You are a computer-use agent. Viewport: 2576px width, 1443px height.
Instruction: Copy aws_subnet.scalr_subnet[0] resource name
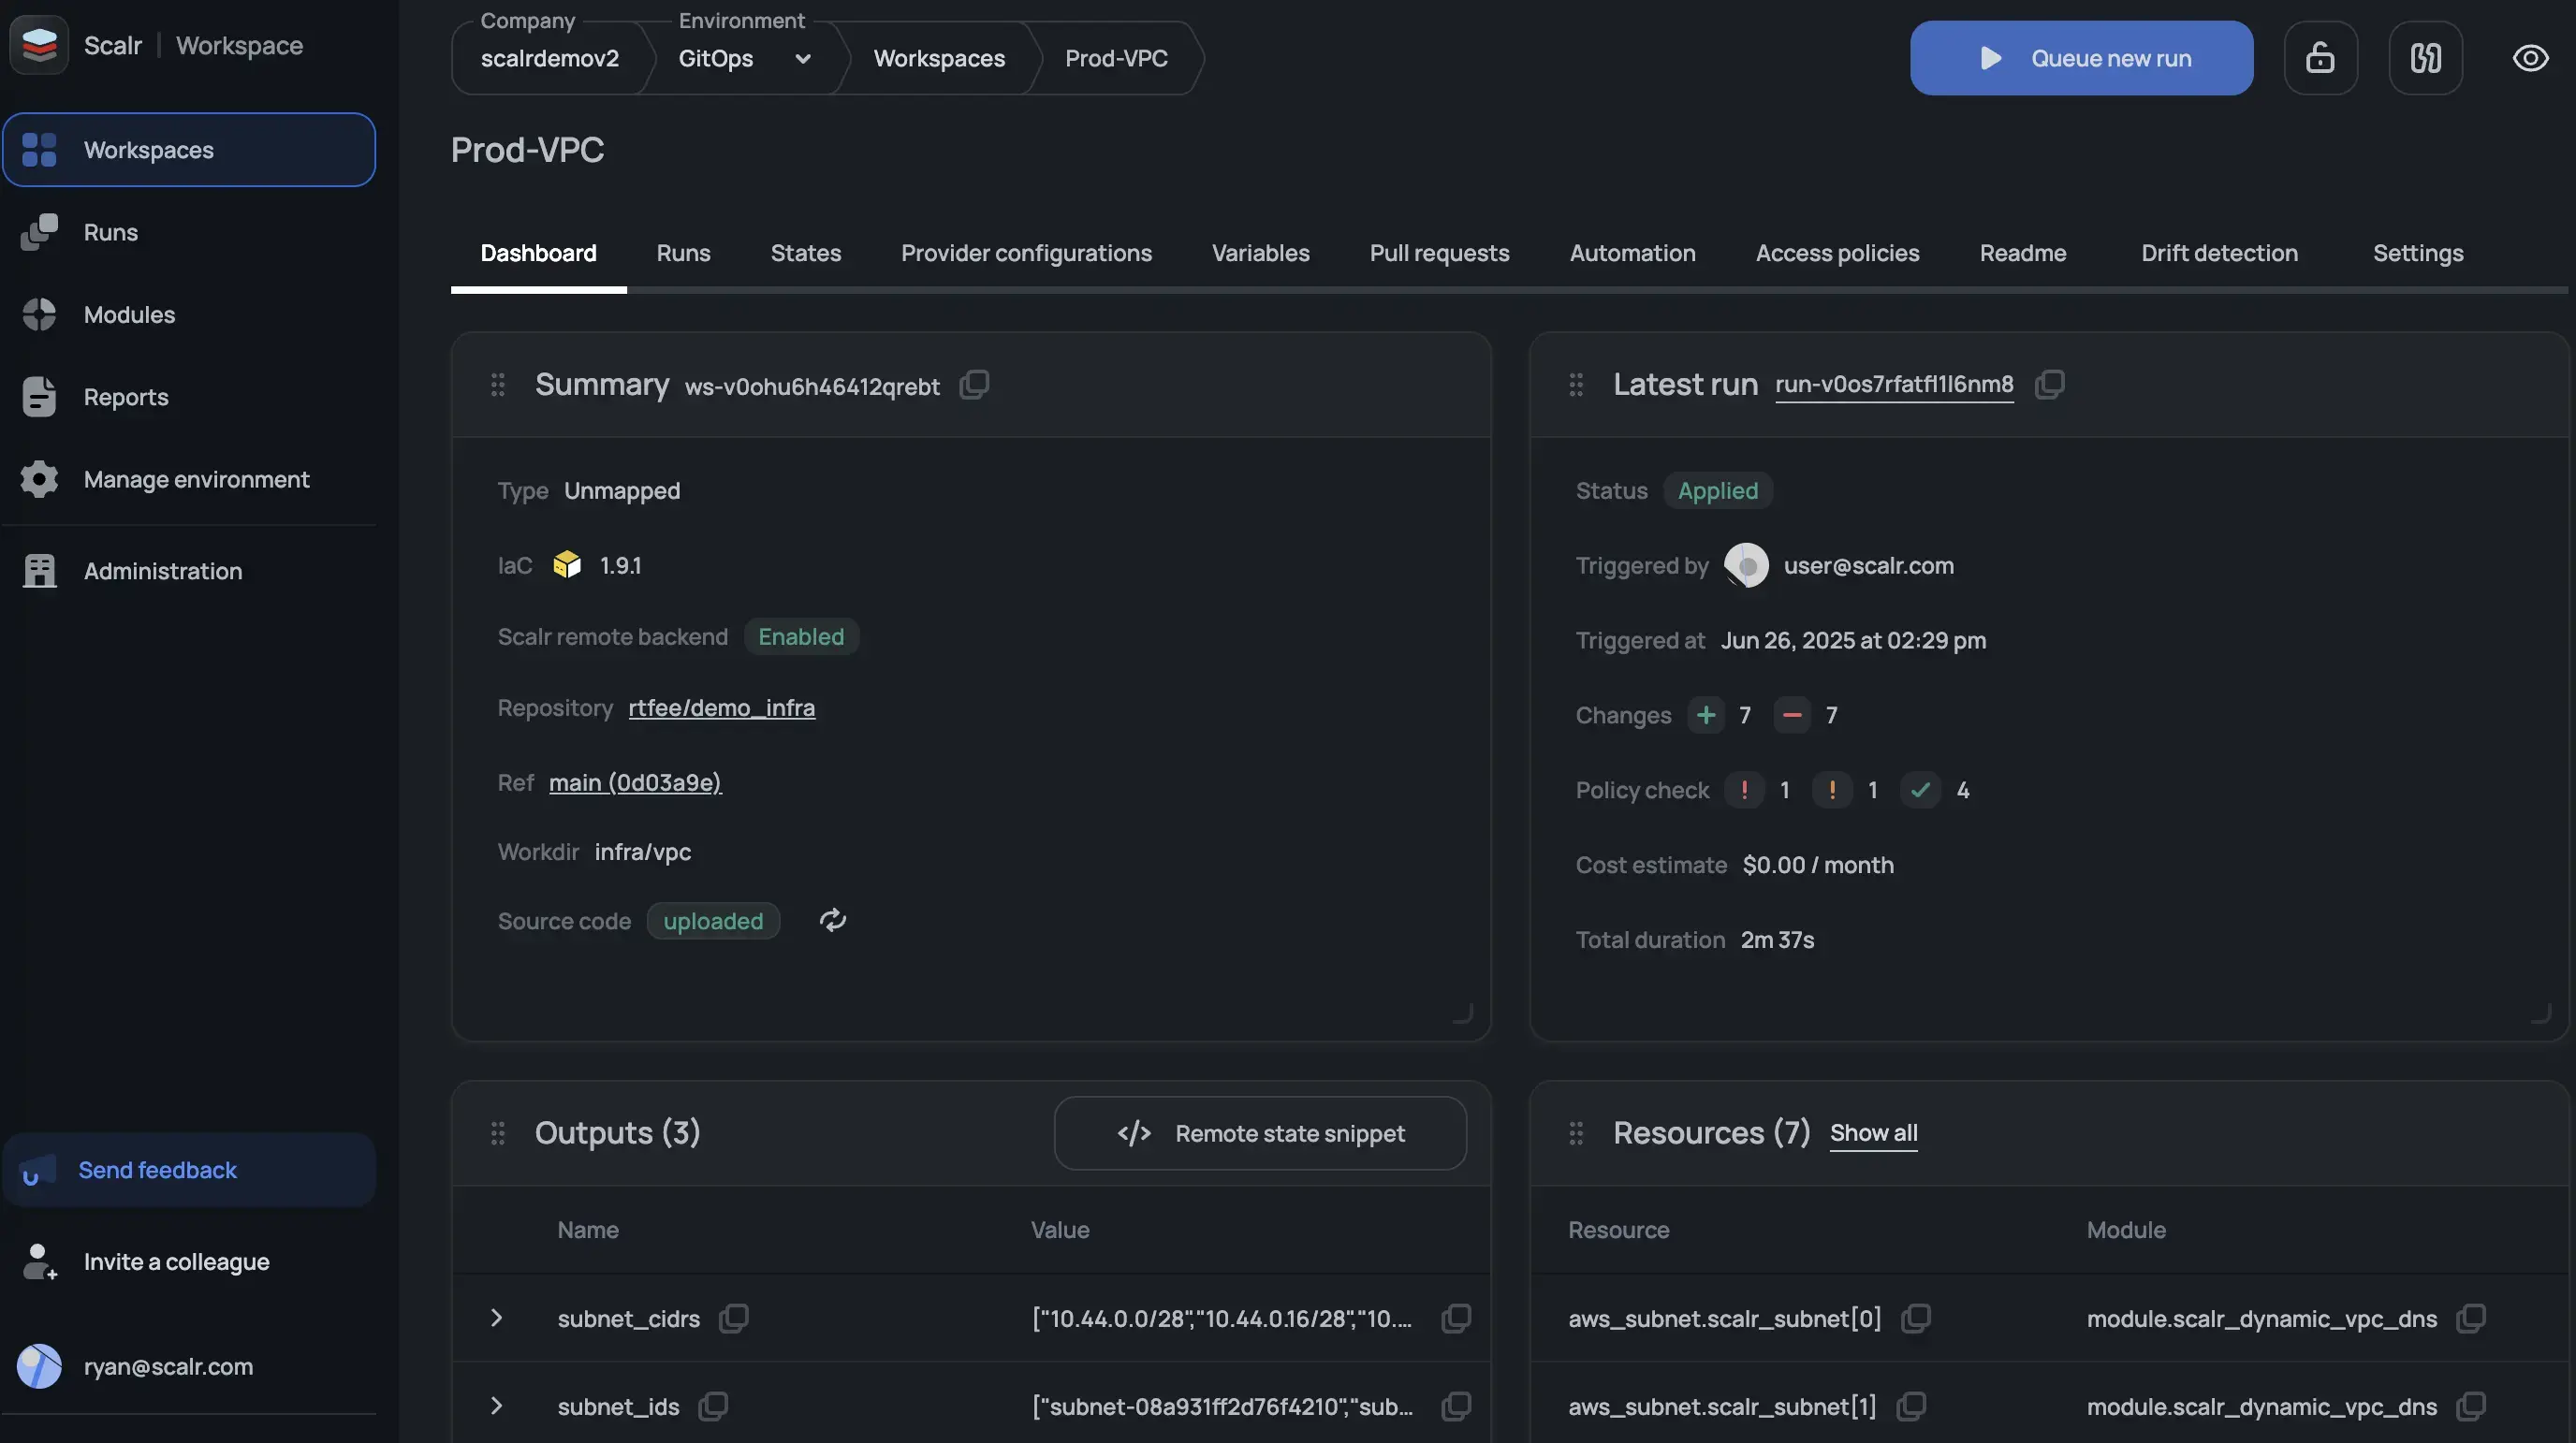tap(1915, 1318)
